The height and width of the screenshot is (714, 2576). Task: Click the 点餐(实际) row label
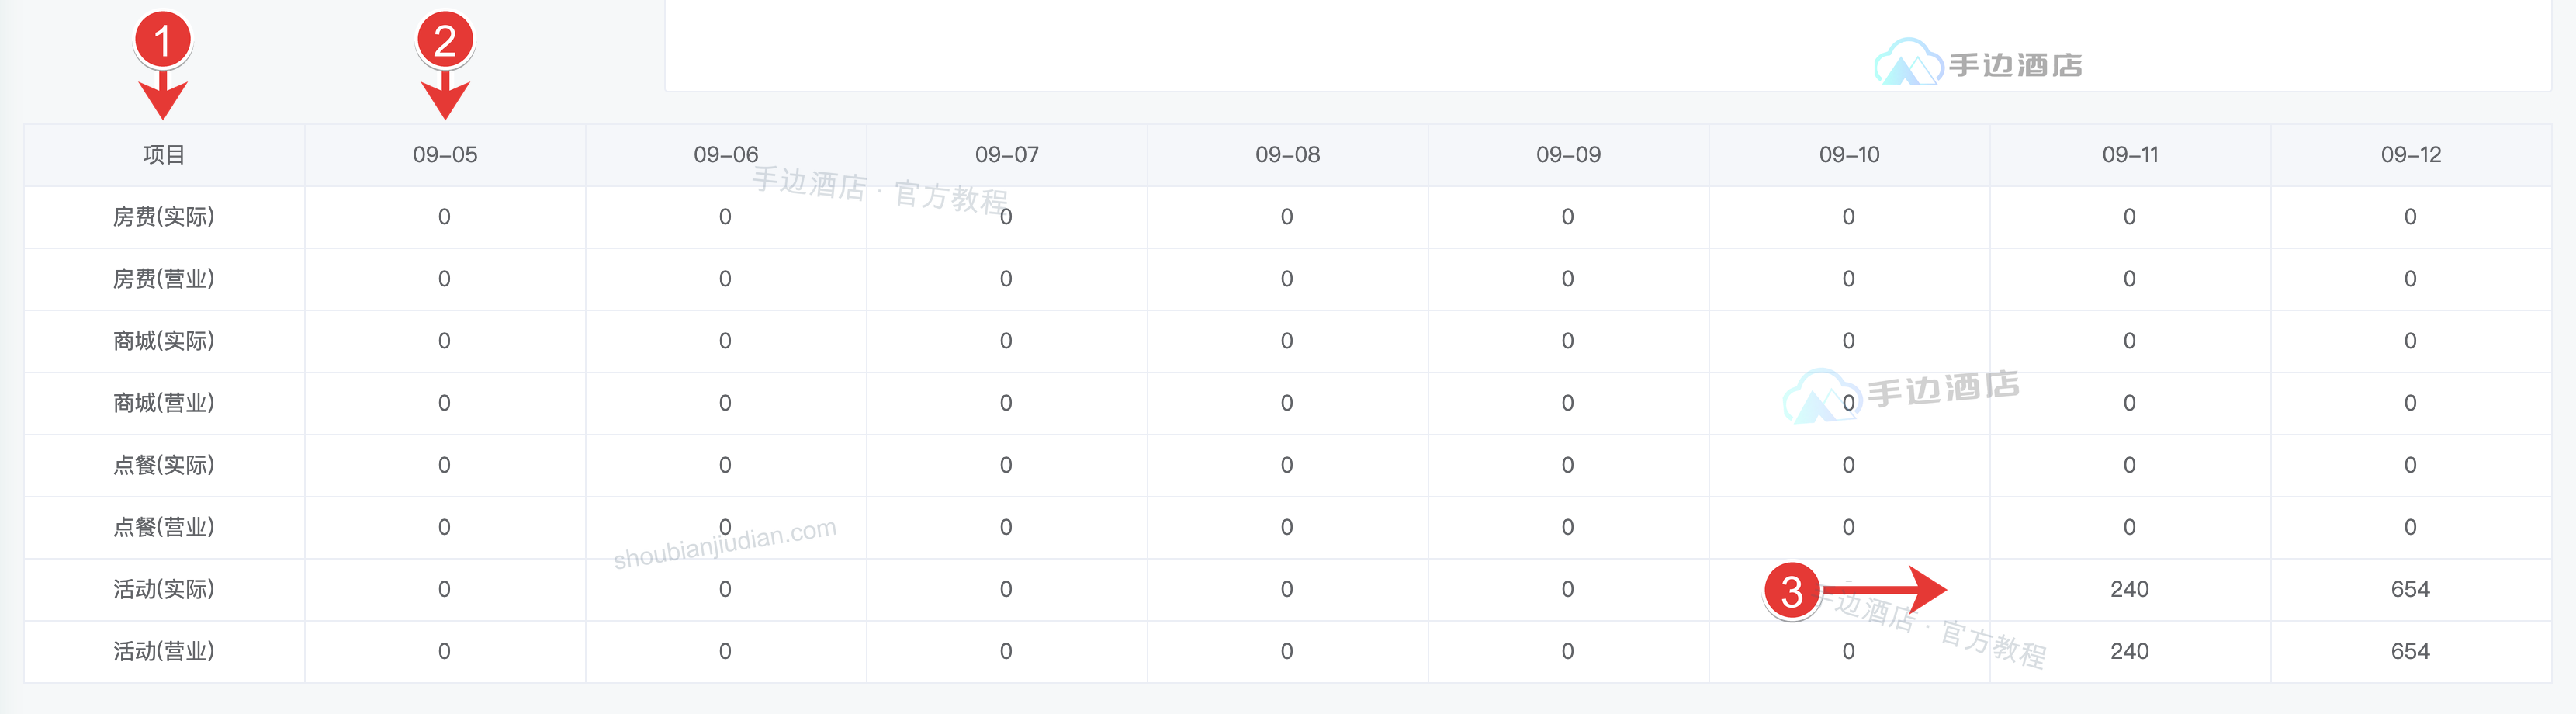tap(164, 465)
